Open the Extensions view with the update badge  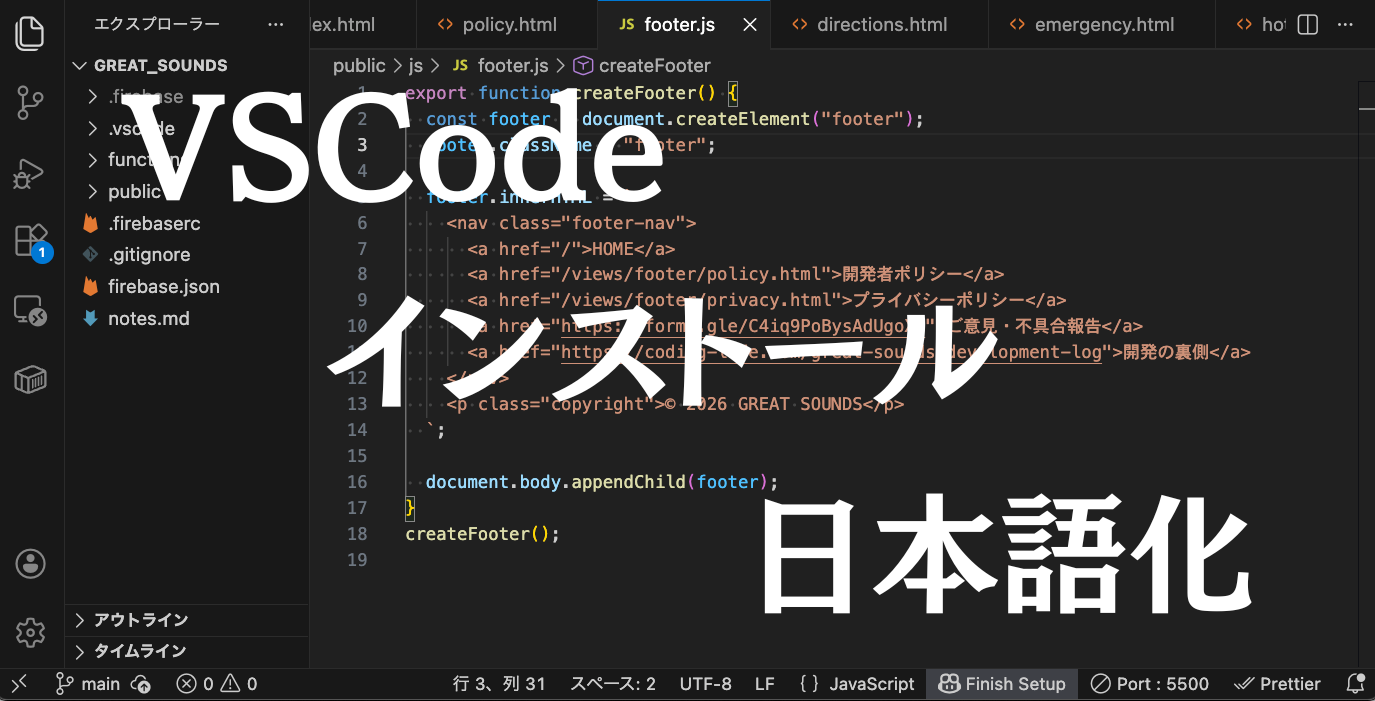click(x=30, y=240)
